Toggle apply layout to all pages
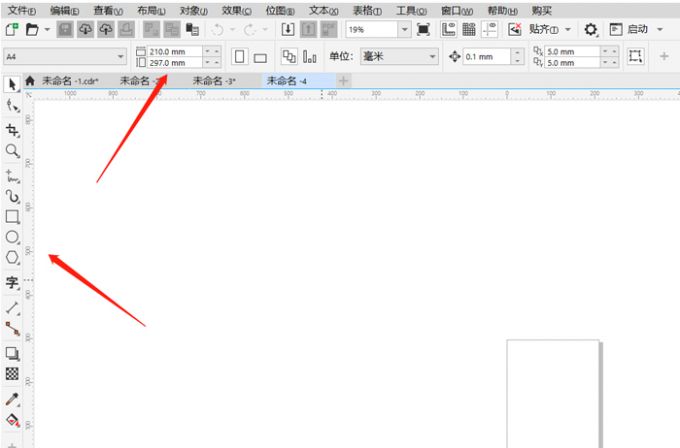680x448 pixels. pyautogui.click(x=289, y=57)
